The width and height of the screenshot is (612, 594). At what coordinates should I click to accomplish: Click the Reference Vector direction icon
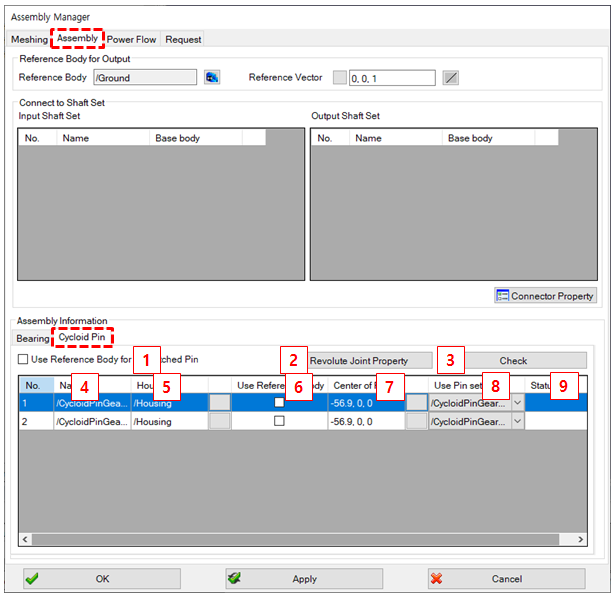pos(450,78)
